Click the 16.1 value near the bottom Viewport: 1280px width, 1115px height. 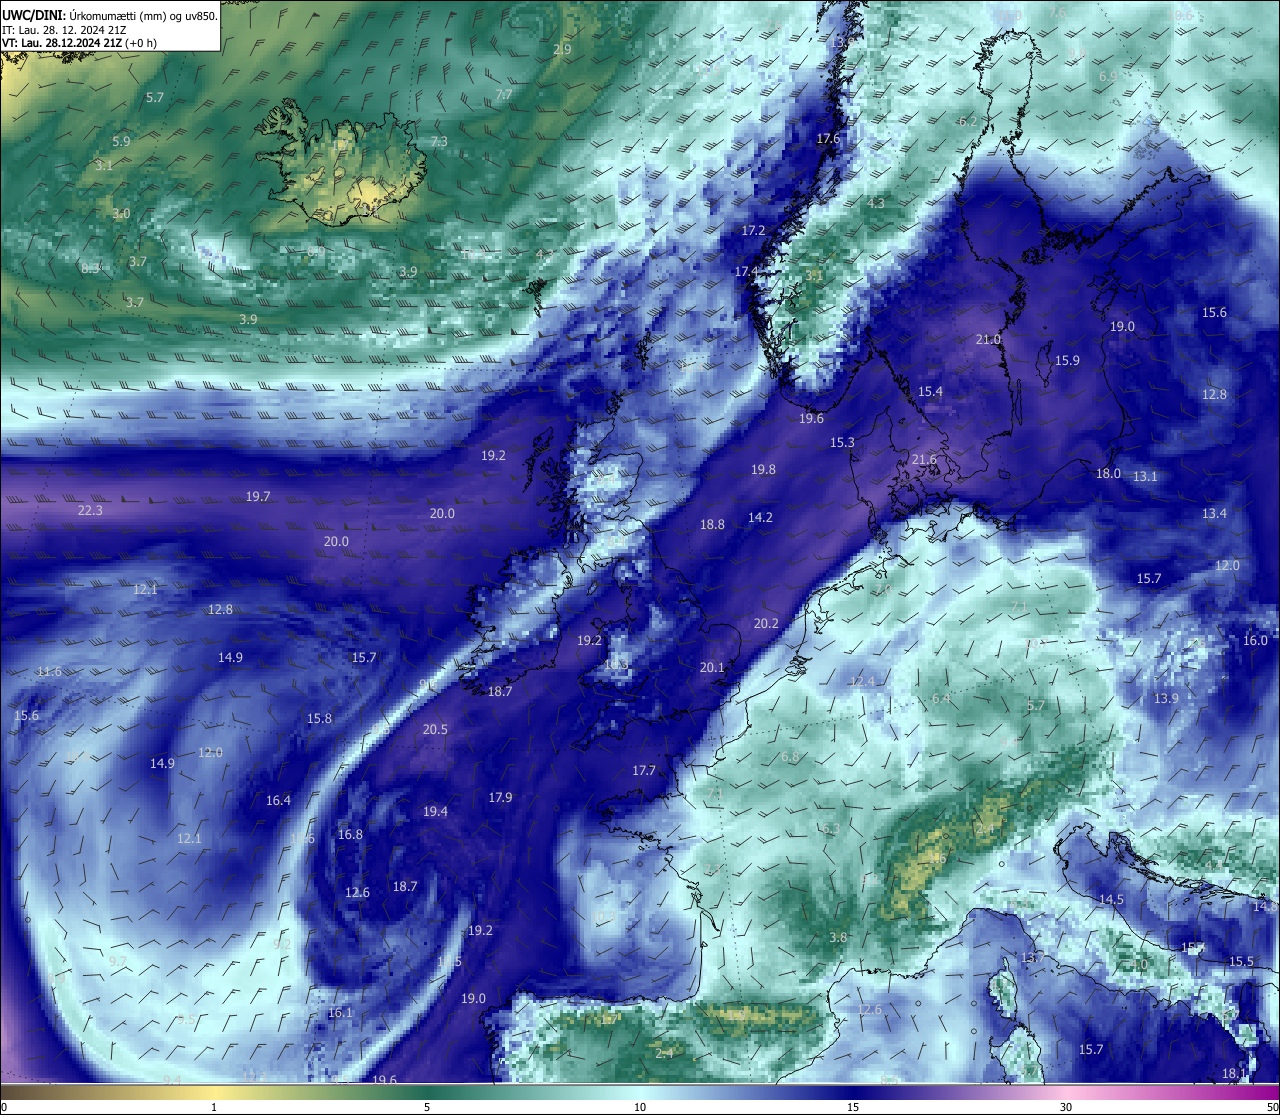pyautogui.click(x=340, y=1013)
